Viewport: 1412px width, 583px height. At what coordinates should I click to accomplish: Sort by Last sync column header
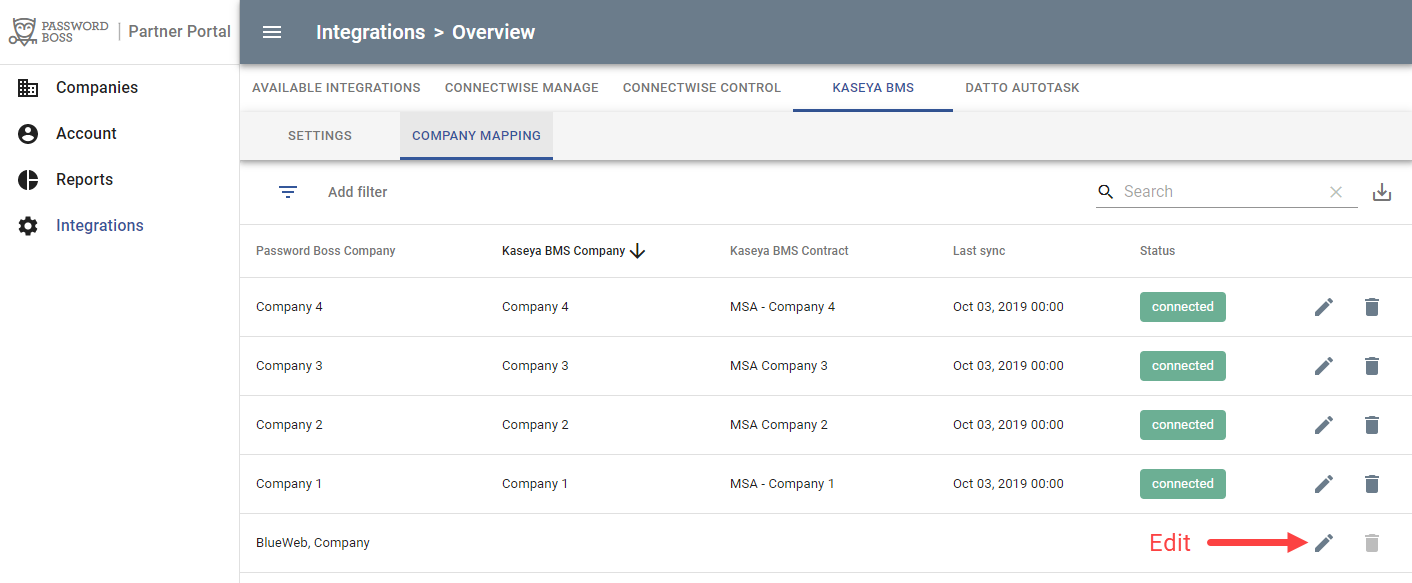tap(979, 251)
